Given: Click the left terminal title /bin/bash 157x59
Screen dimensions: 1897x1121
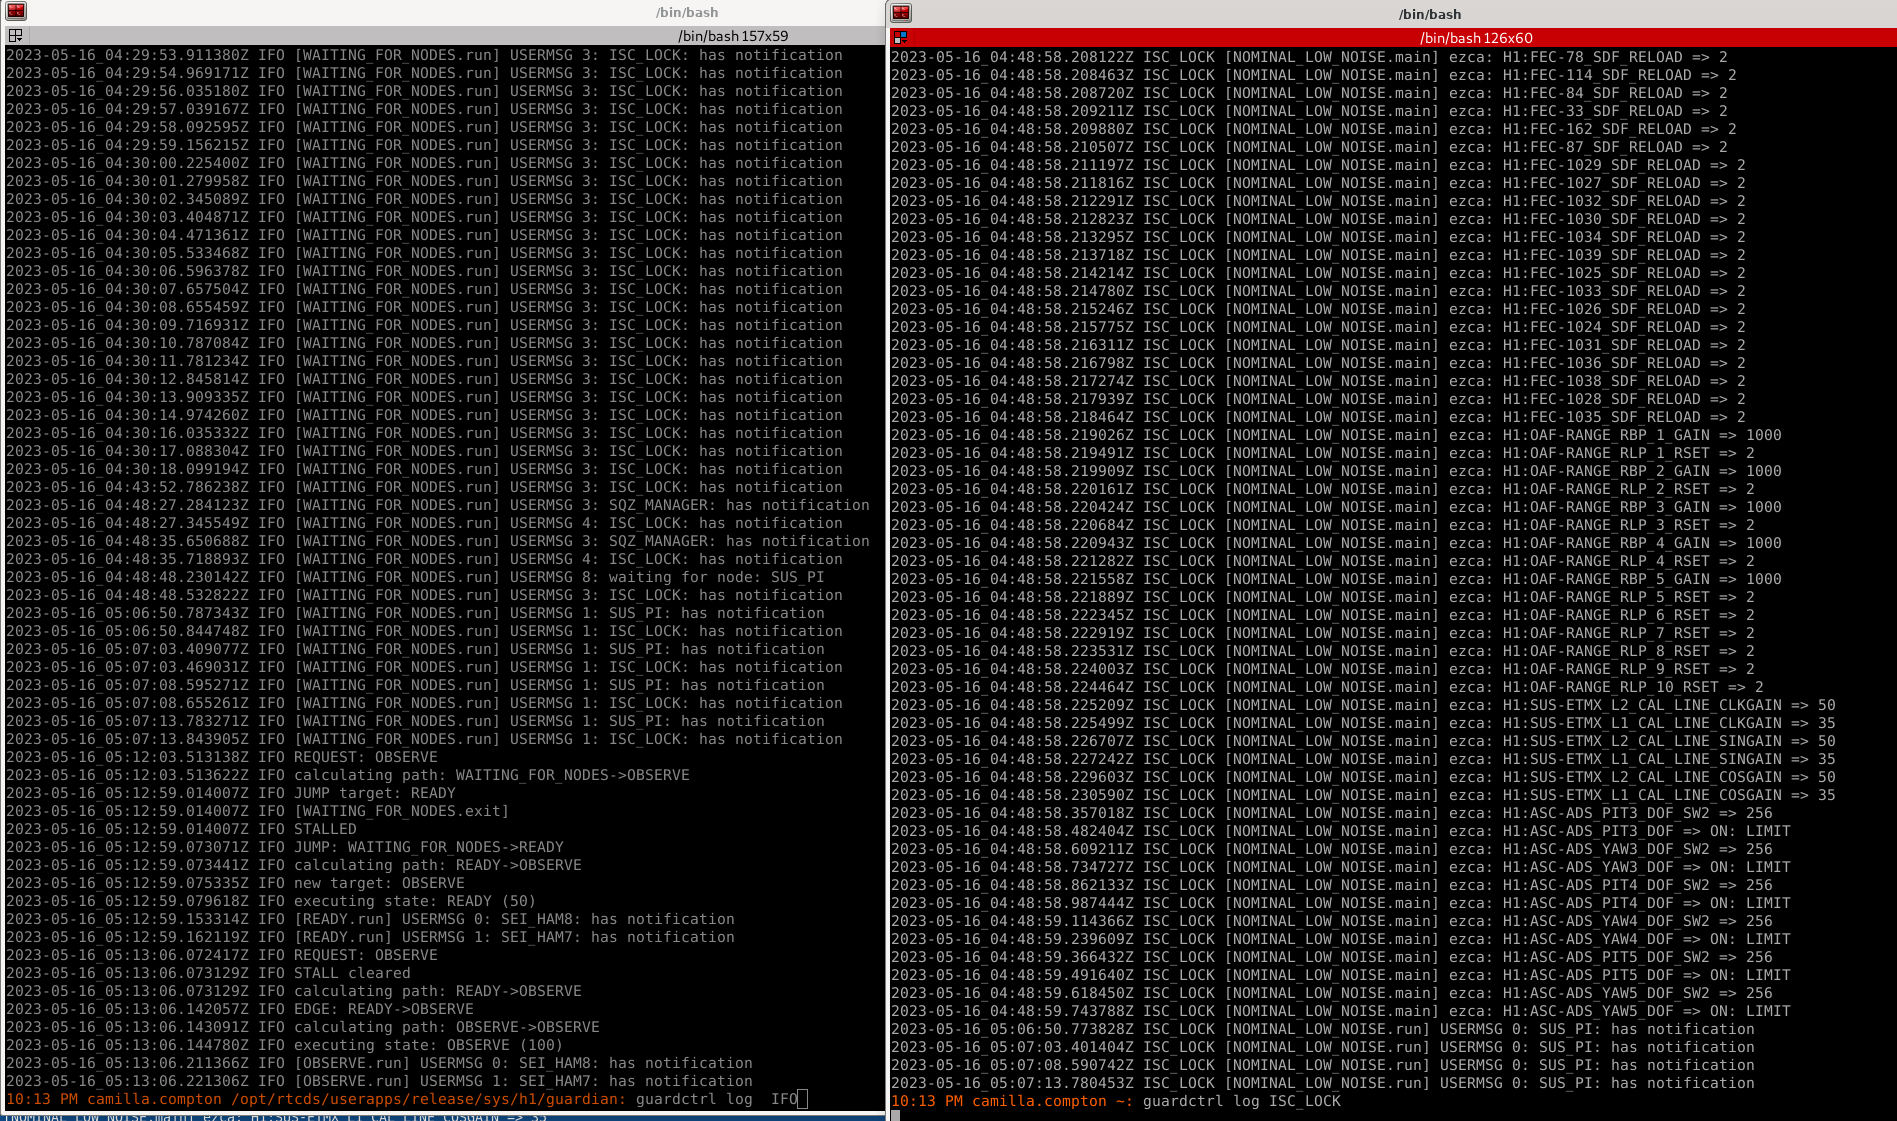Looking at the screenshot, I should [x=733, y=36].
